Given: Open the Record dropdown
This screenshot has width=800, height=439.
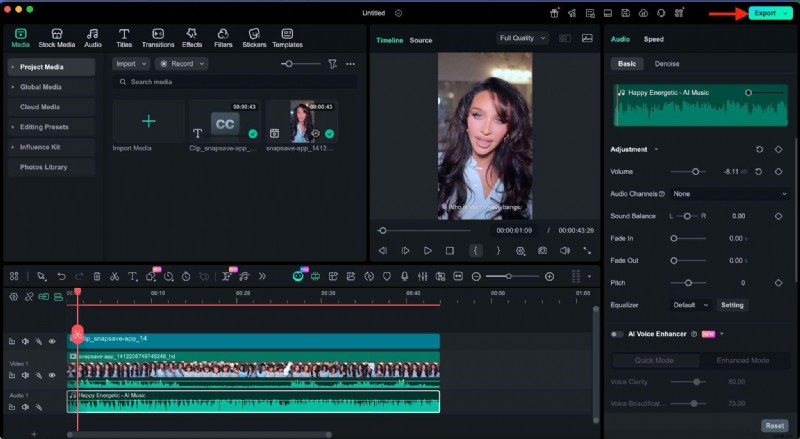Looking at the screenshot, I should [x=182, y=64].
